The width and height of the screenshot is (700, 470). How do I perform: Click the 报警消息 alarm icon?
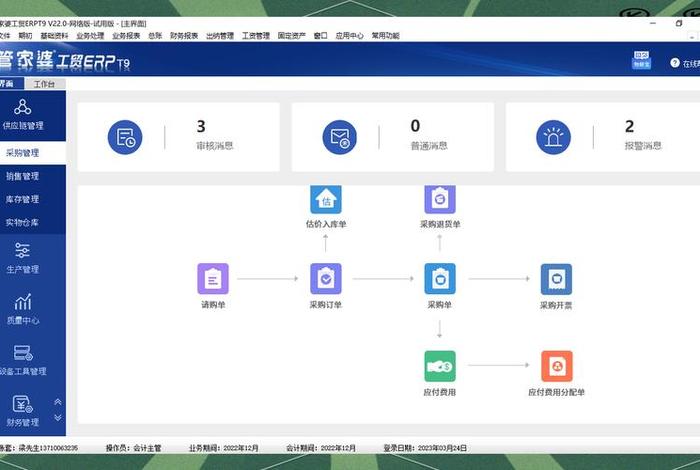(x=554, y=137)
